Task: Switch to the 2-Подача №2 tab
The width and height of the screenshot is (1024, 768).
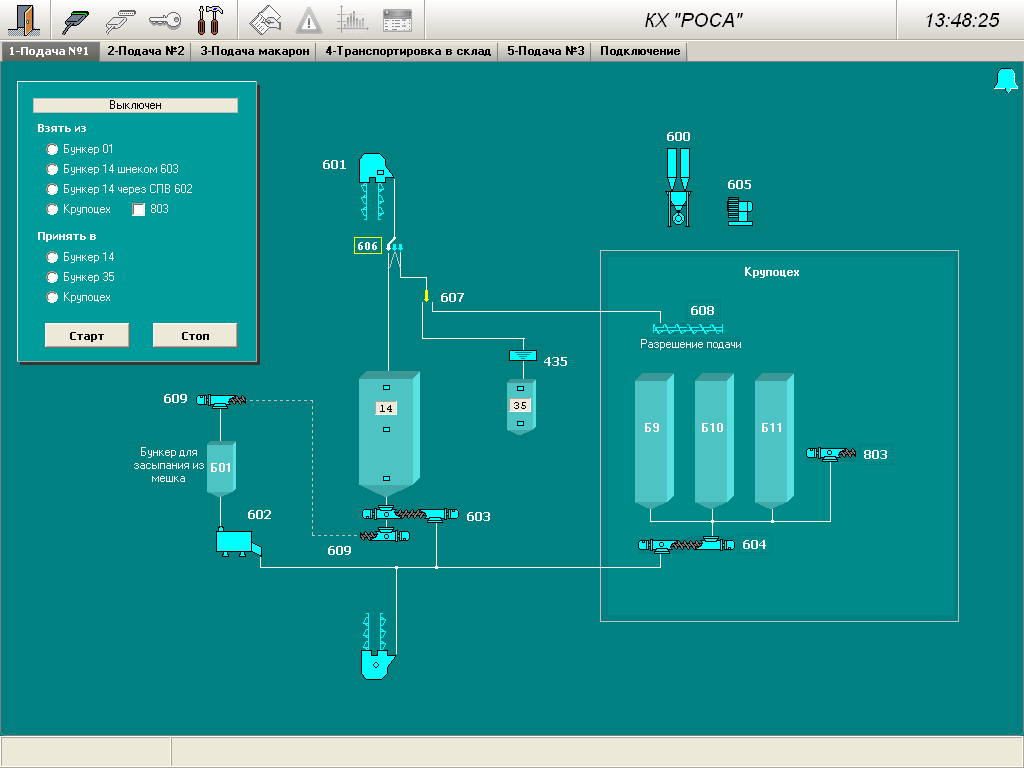Action: point(146,51)
